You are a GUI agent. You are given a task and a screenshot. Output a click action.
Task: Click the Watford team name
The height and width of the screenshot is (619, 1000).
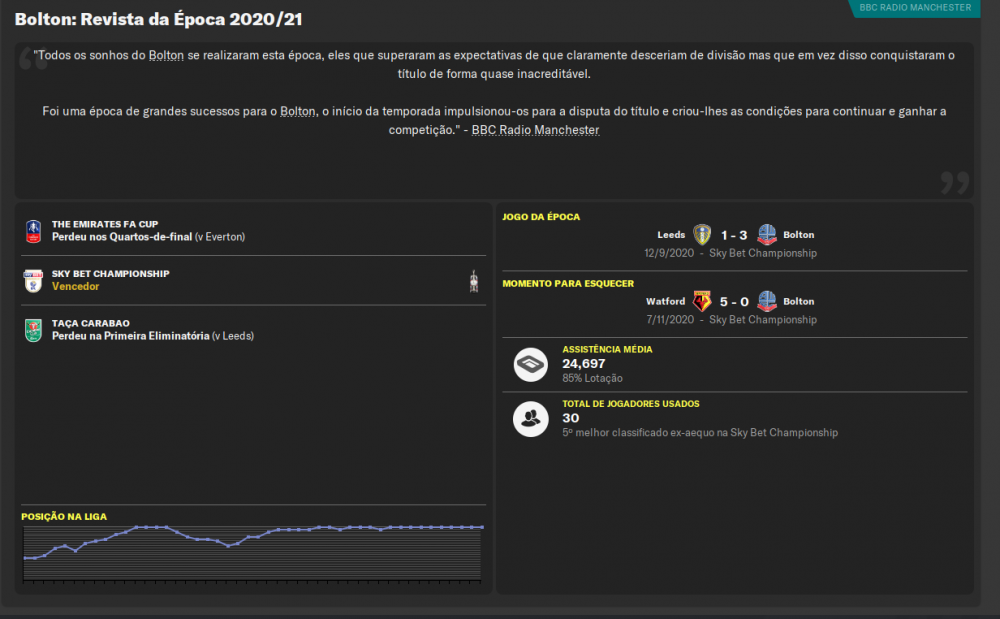click(665, 301)
